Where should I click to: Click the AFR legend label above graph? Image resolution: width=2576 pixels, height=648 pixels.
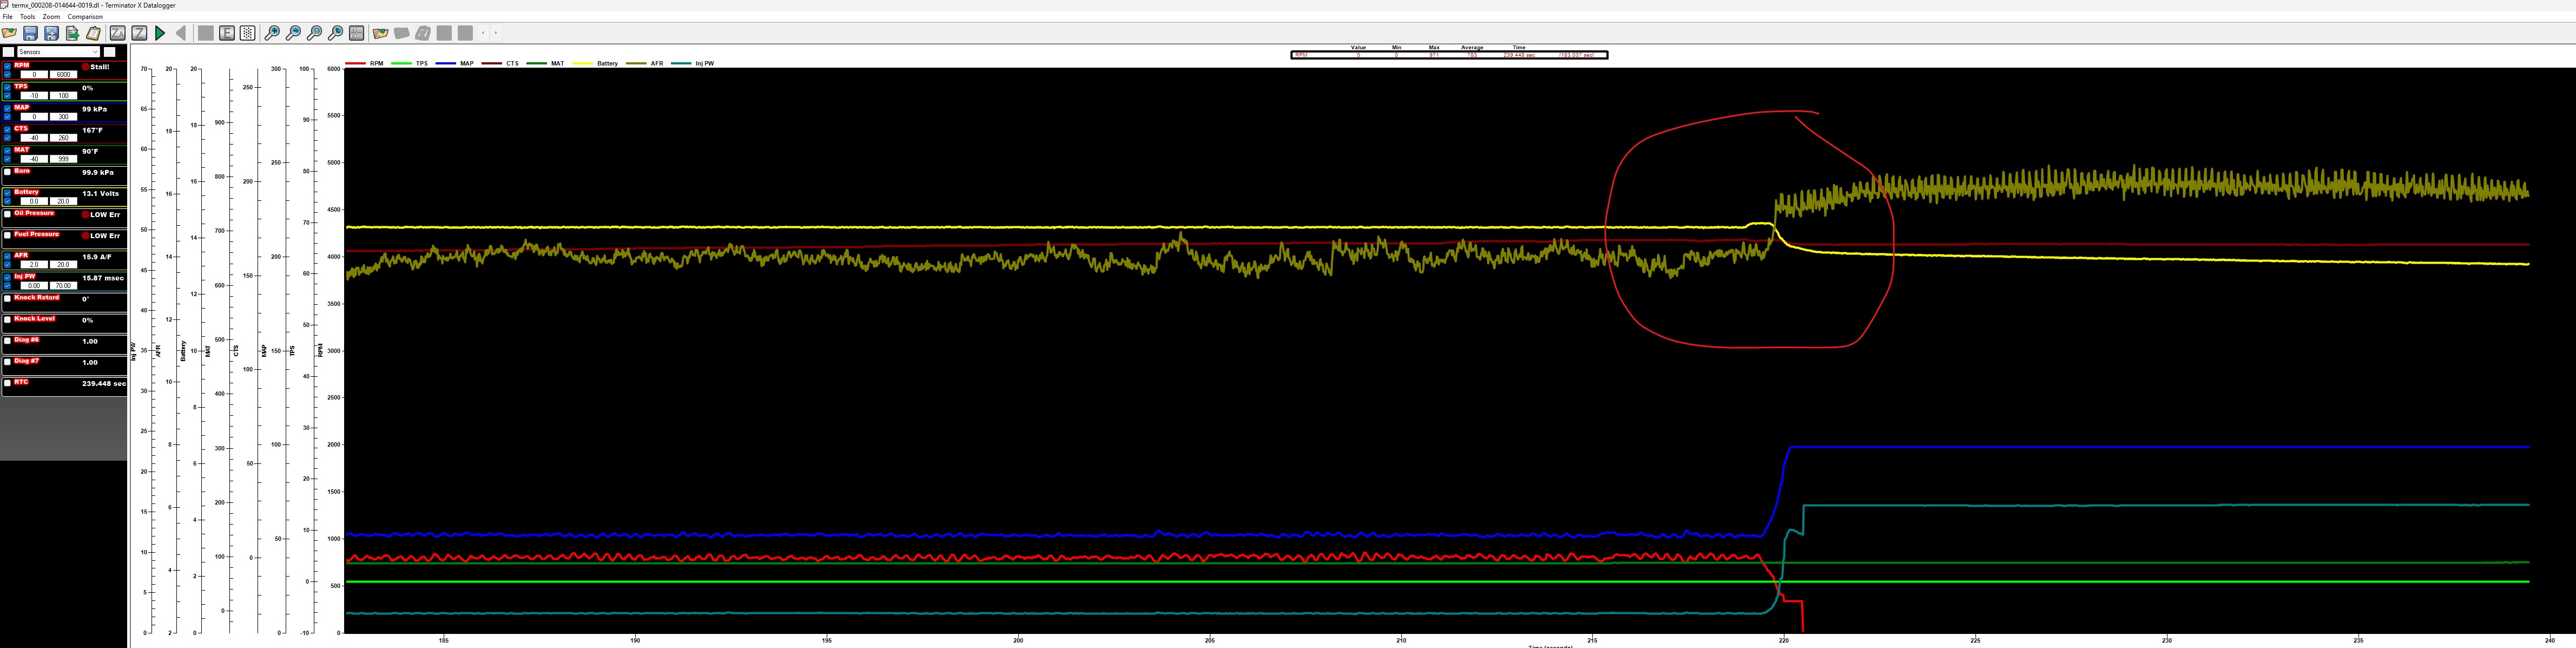657,63
